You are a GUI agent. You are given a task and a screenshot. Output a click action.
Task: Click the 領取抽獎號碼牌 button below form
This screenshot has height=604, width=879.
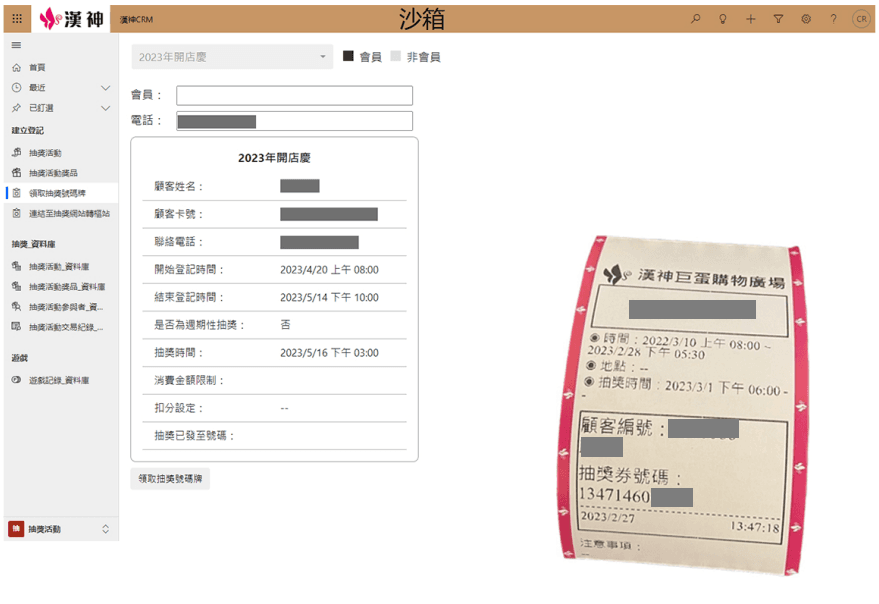[170, 478]
